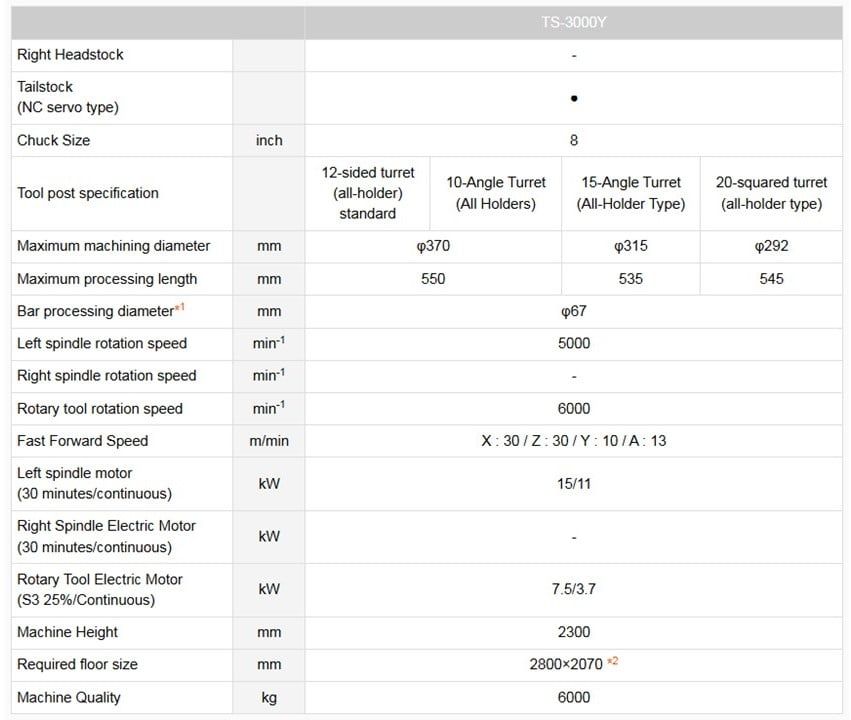Select the 10-Angle Turret cell

[496, 193]
